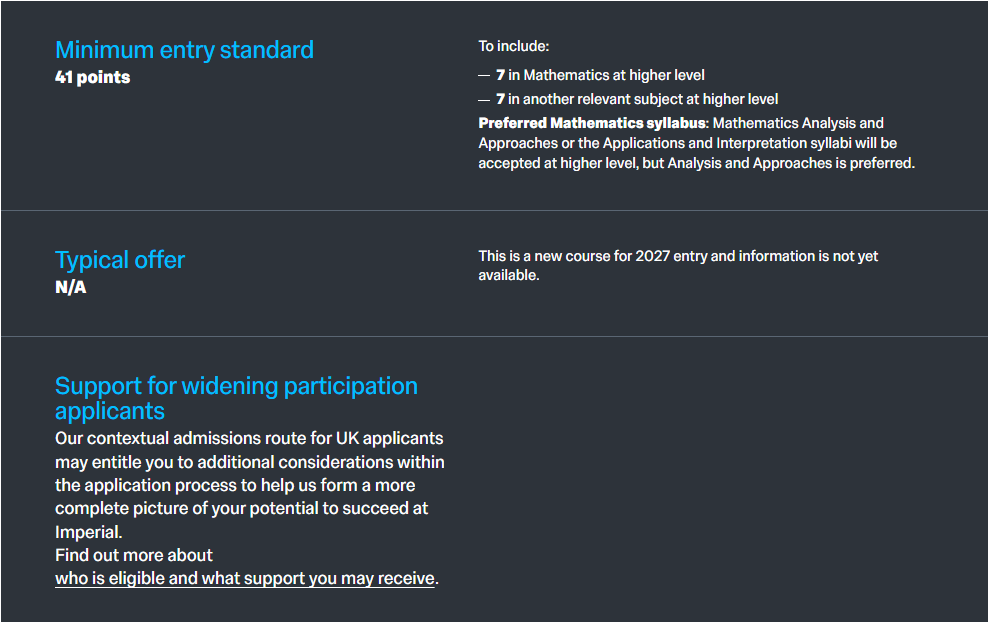The width and height of the screenshot is (988, 622).
Task: Click the bold 7 beside Mathematics
Action: pyautogui.click(x=500, y=75)
